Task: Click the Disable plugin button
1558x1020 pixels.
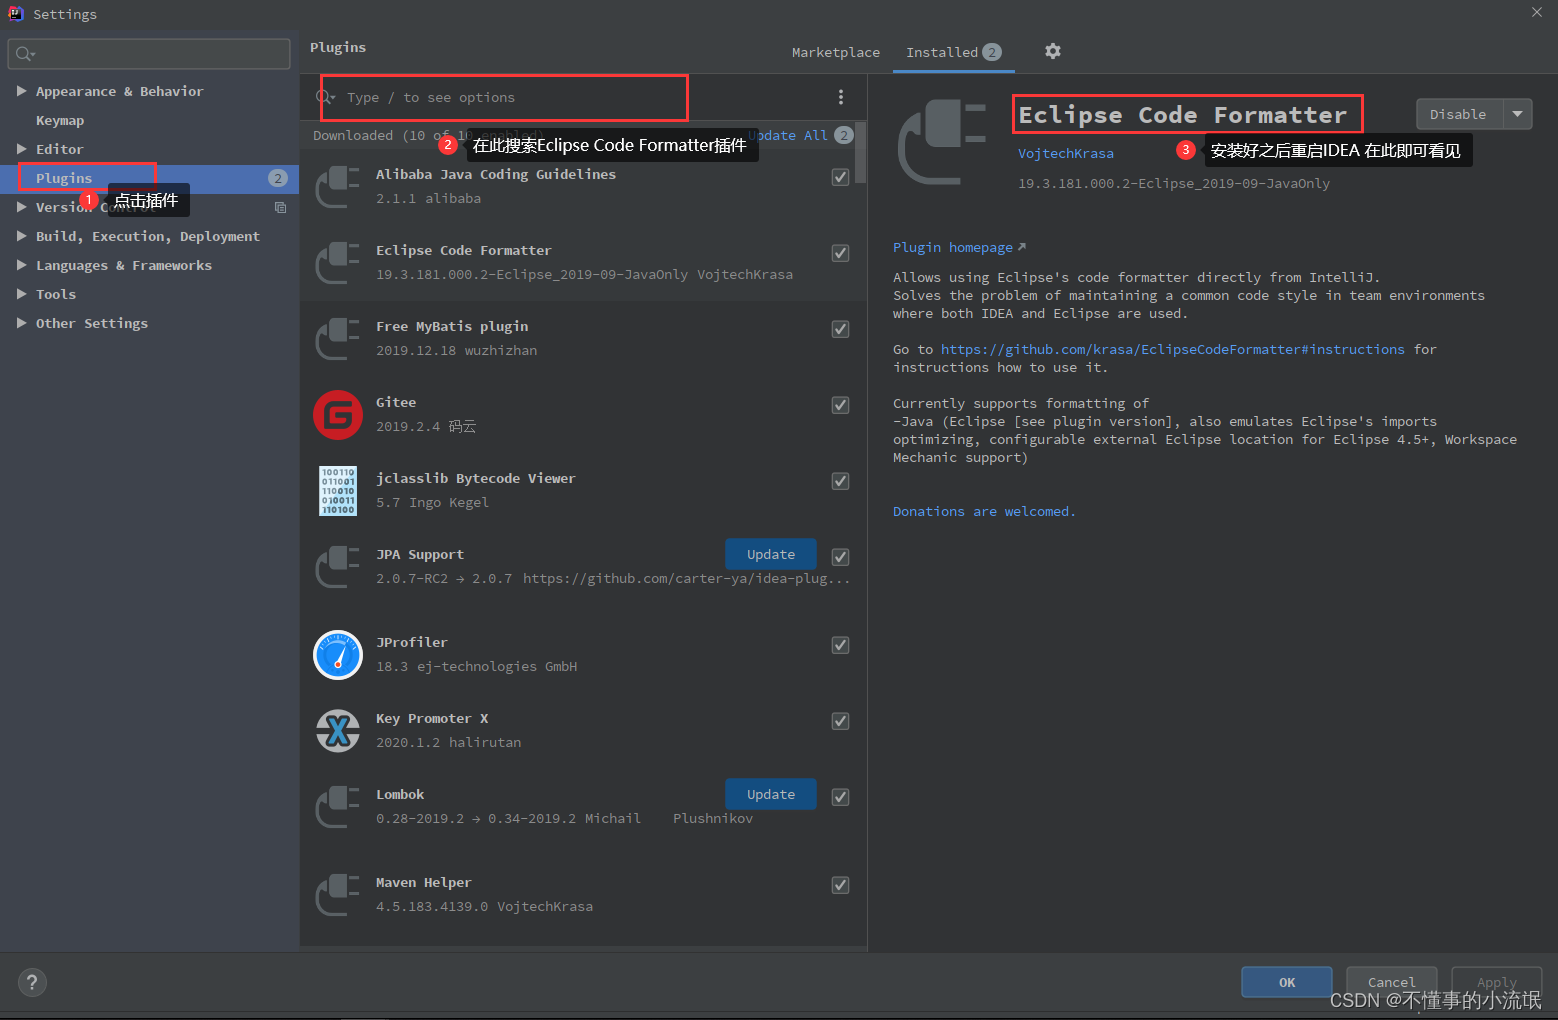Action: tap(1459, 114)
